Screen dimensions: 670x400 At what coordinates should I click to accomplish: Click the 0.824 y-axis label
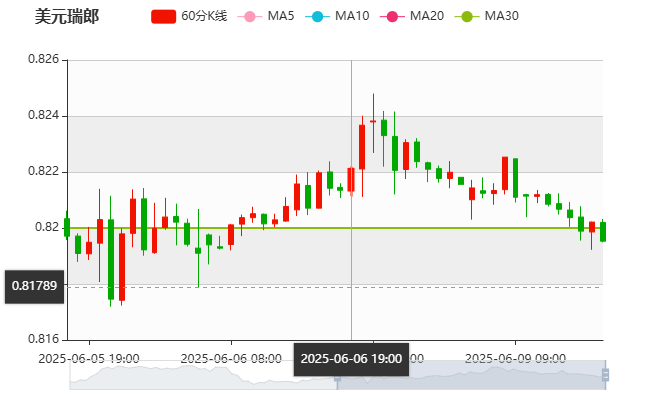(x=44, y=116)
